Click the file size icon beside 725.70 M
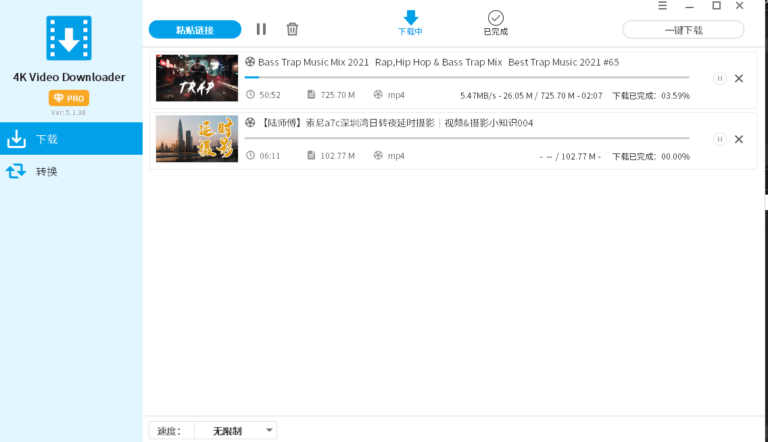The width and height of the screenshot is (768, 442). (x=311, y=95)
